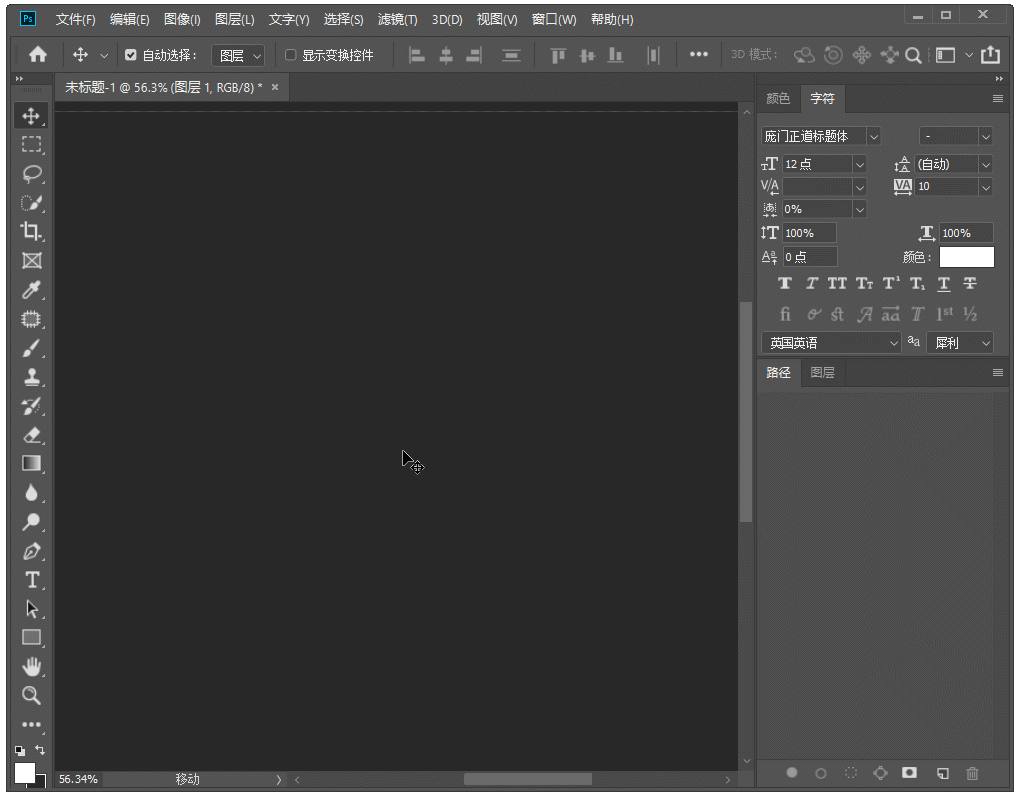Toggle Small Caps text style
This screenshot has width=1020, height=803.
pyautogui.click(x=865, y=283)
